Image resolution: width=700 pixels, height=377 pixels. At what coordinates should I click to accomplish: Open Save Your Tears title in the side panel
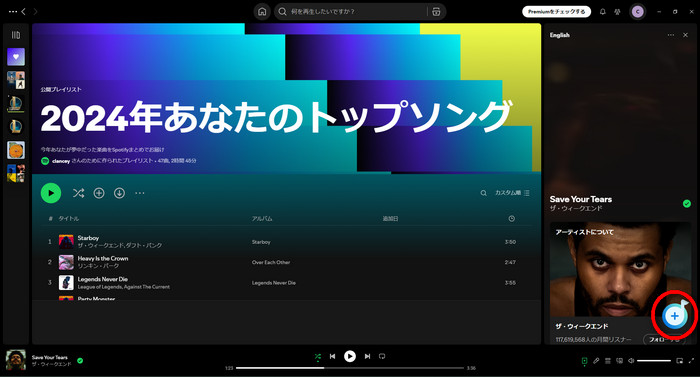[x=581, y=199]
